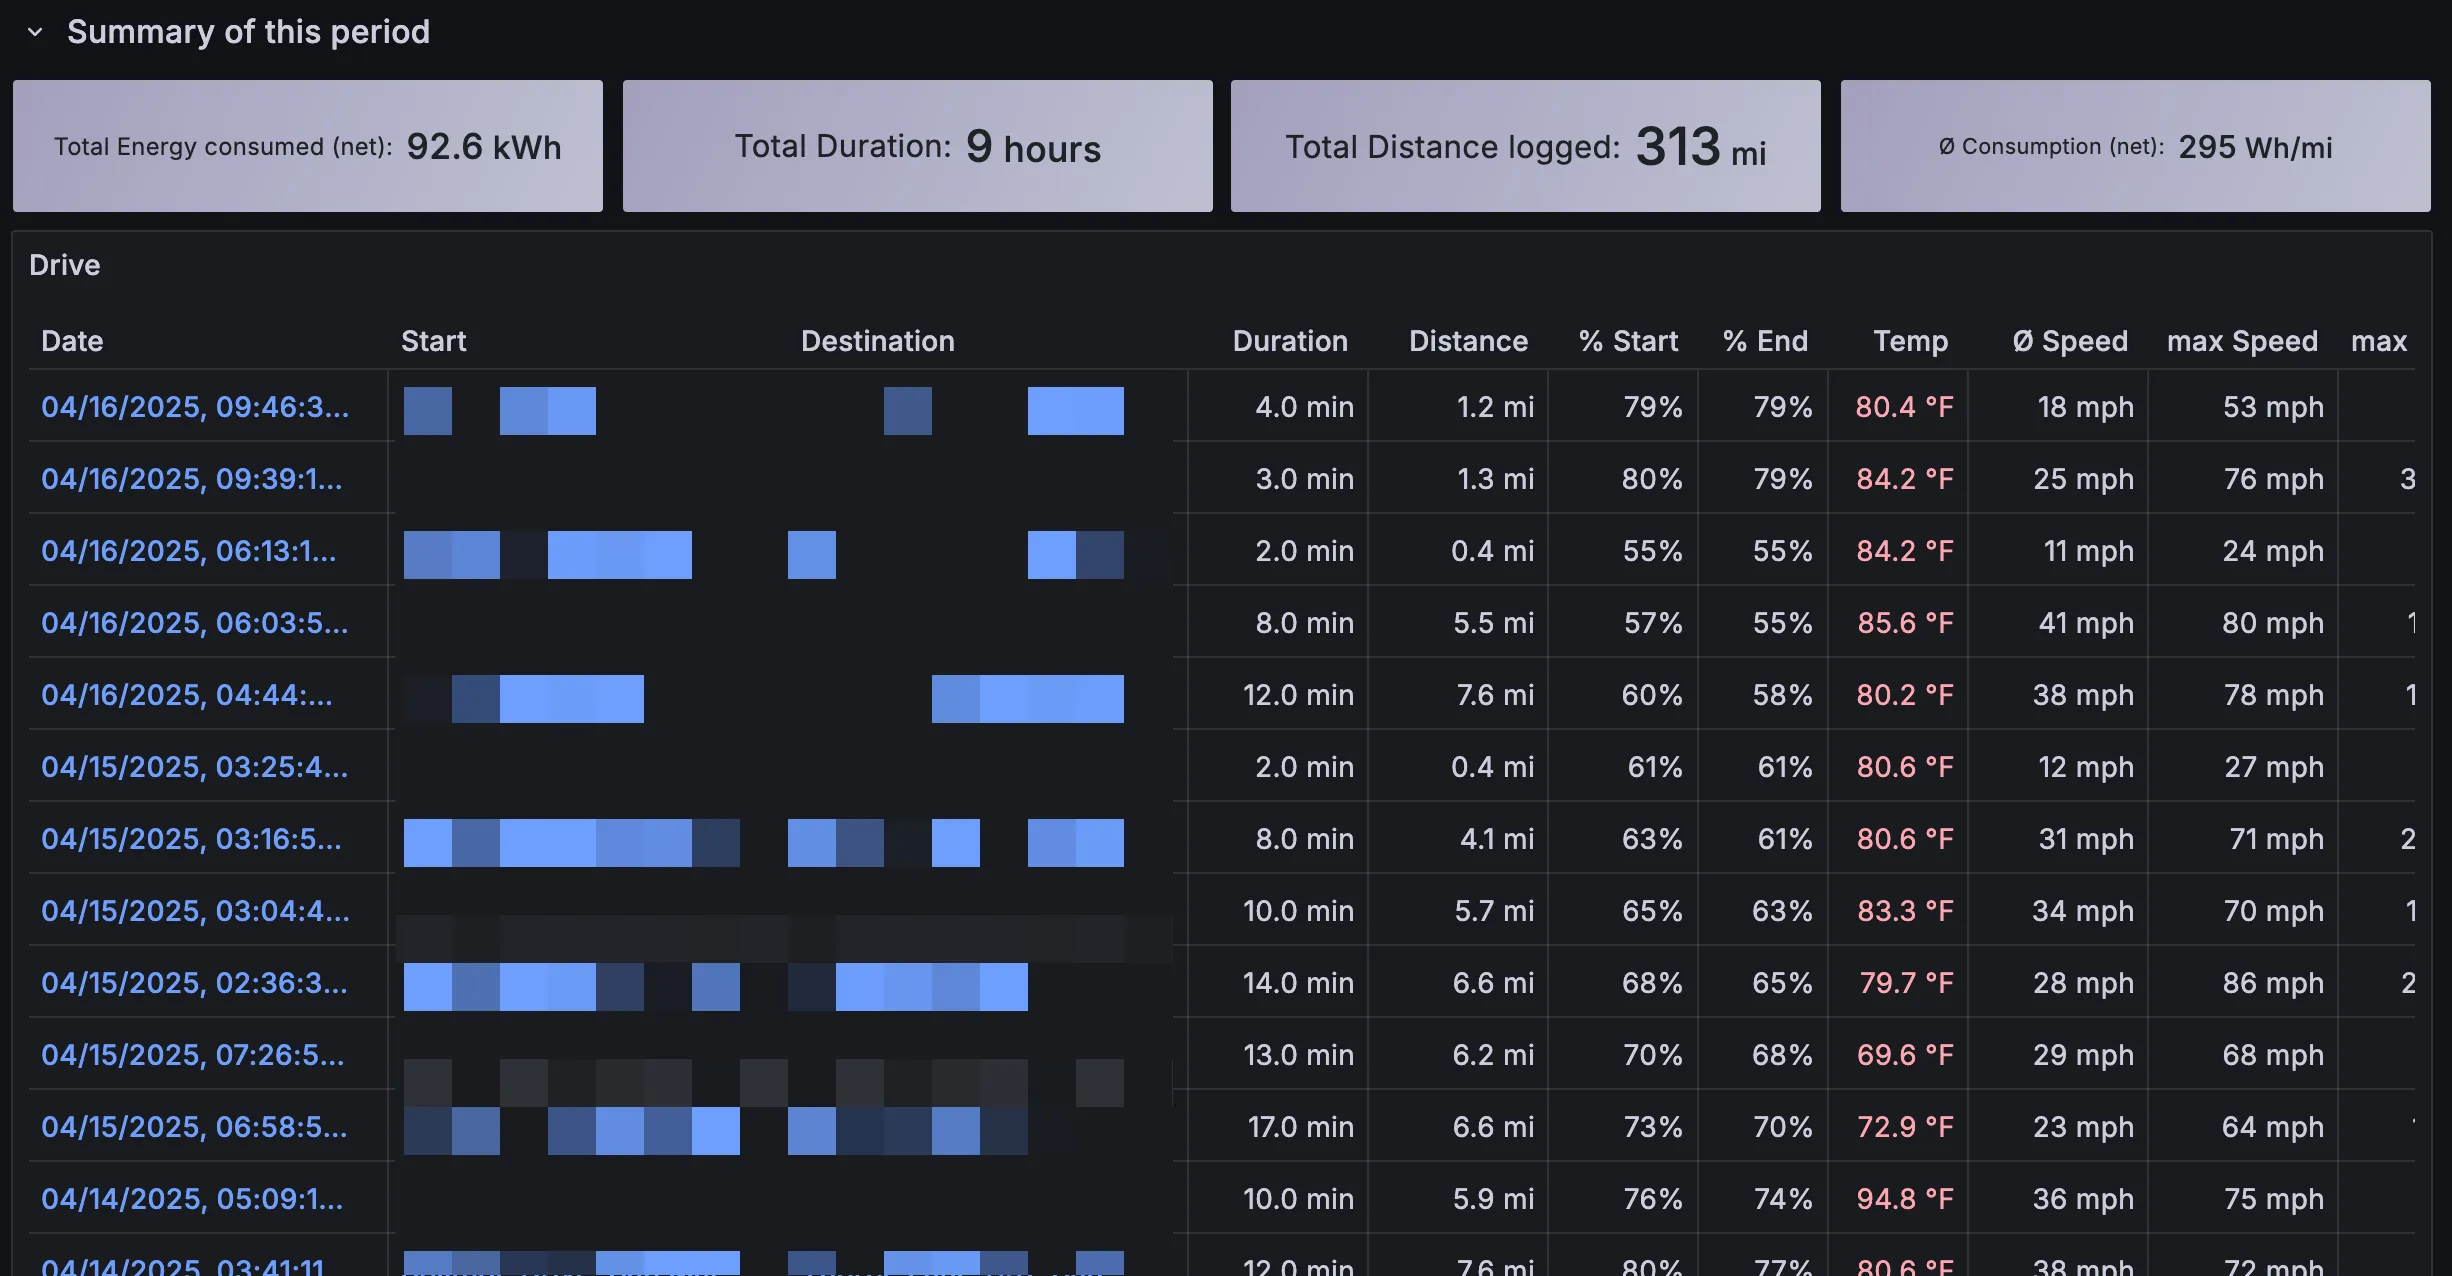Open the drive dated 04/15/2025, 07:26
The image size is (2452, 1276).
(x=192, y=1055)
